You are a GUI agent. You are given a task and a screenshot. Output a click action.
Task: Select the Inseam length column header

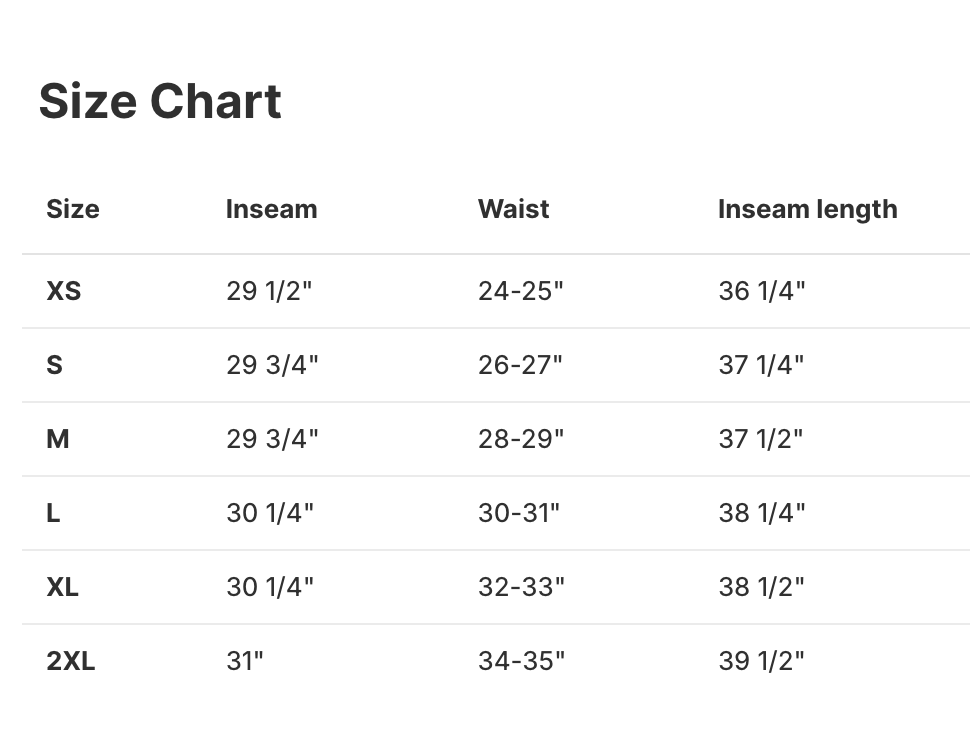[x=807, y=209]
